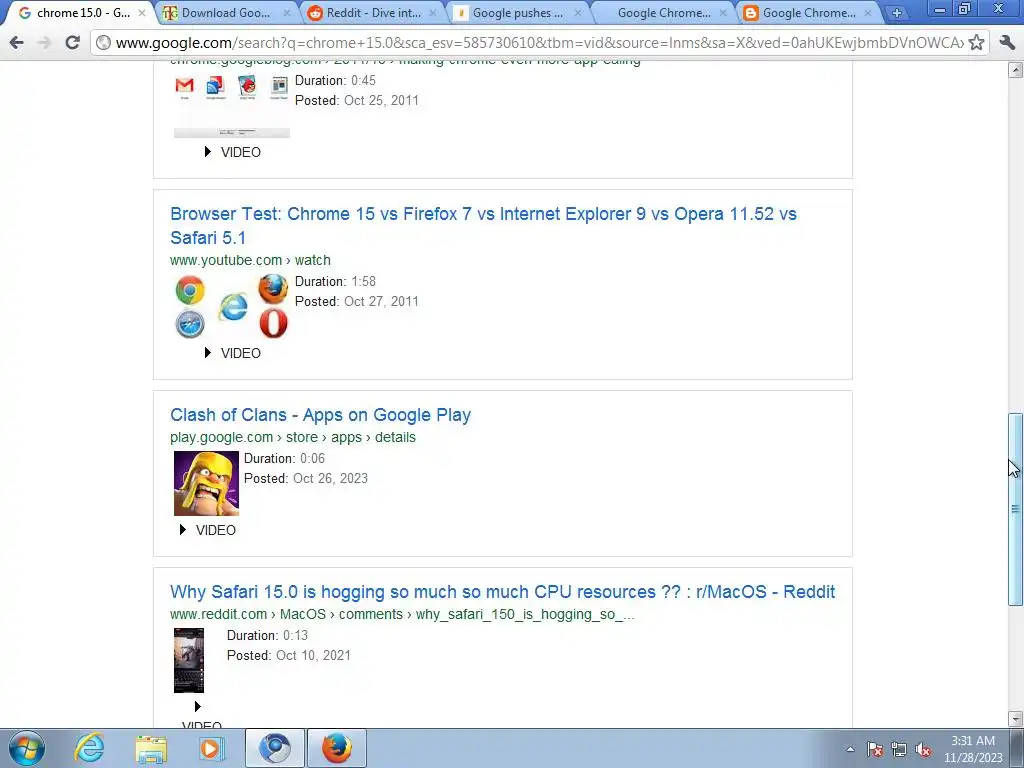Switch to the Blogger-icon 'Google Chrome...' tab
The height and width of the screenshot is (768, 1024).
pos(808,12)
